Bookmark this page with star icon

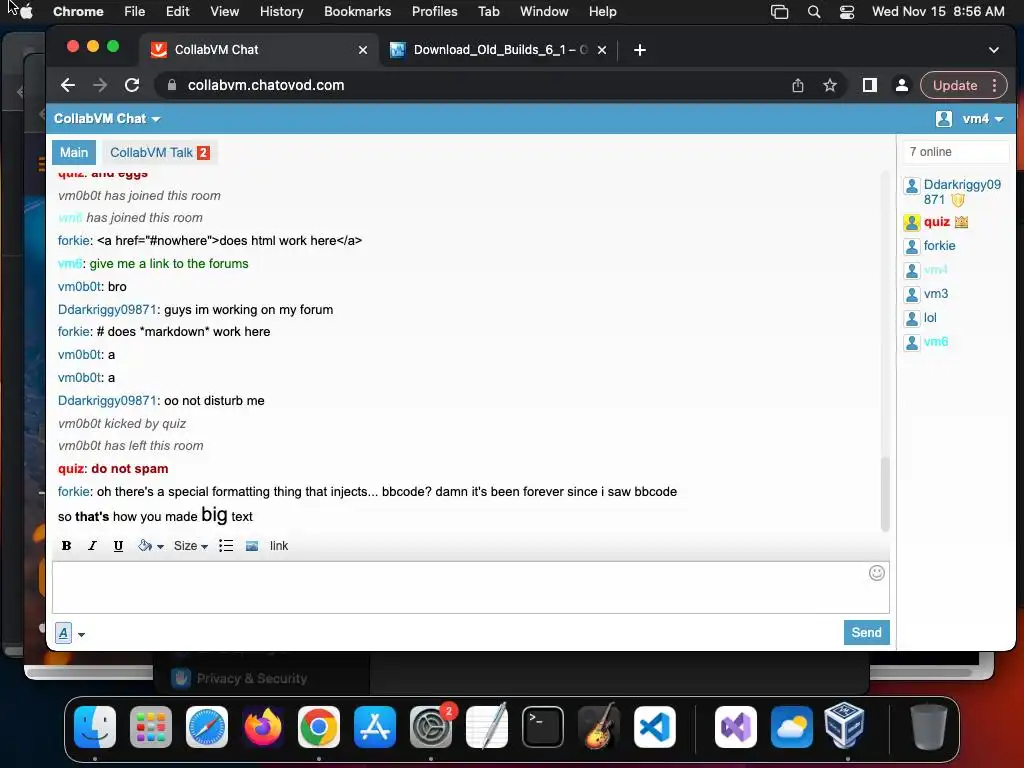830,86
